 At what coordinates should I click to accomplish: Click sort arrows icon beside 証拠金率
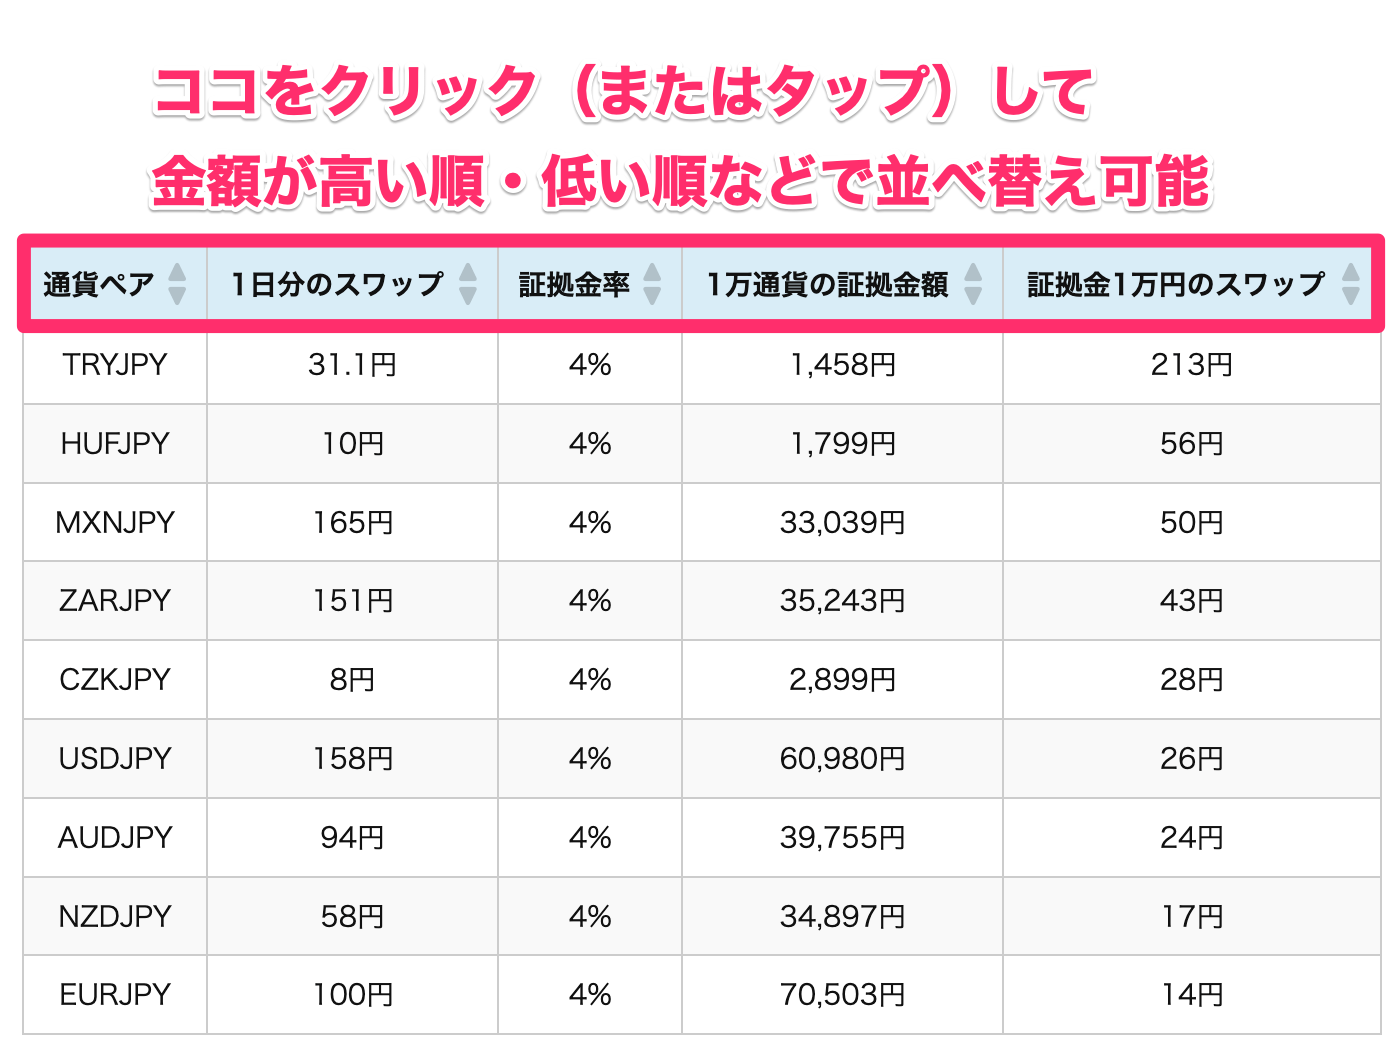652,284
